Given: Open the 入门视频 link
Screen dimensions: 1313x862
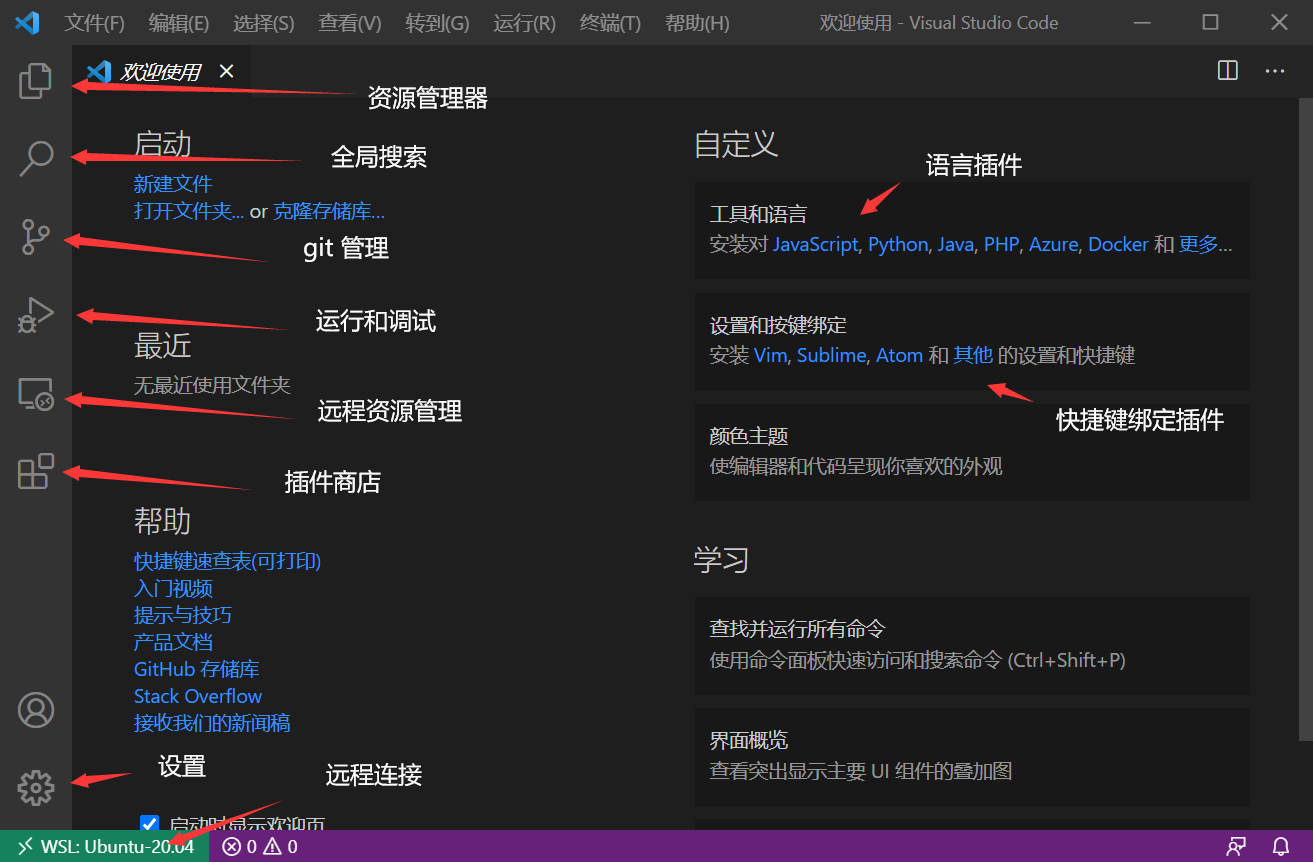Looking at the screenshot, I should [x=173, y=588].
